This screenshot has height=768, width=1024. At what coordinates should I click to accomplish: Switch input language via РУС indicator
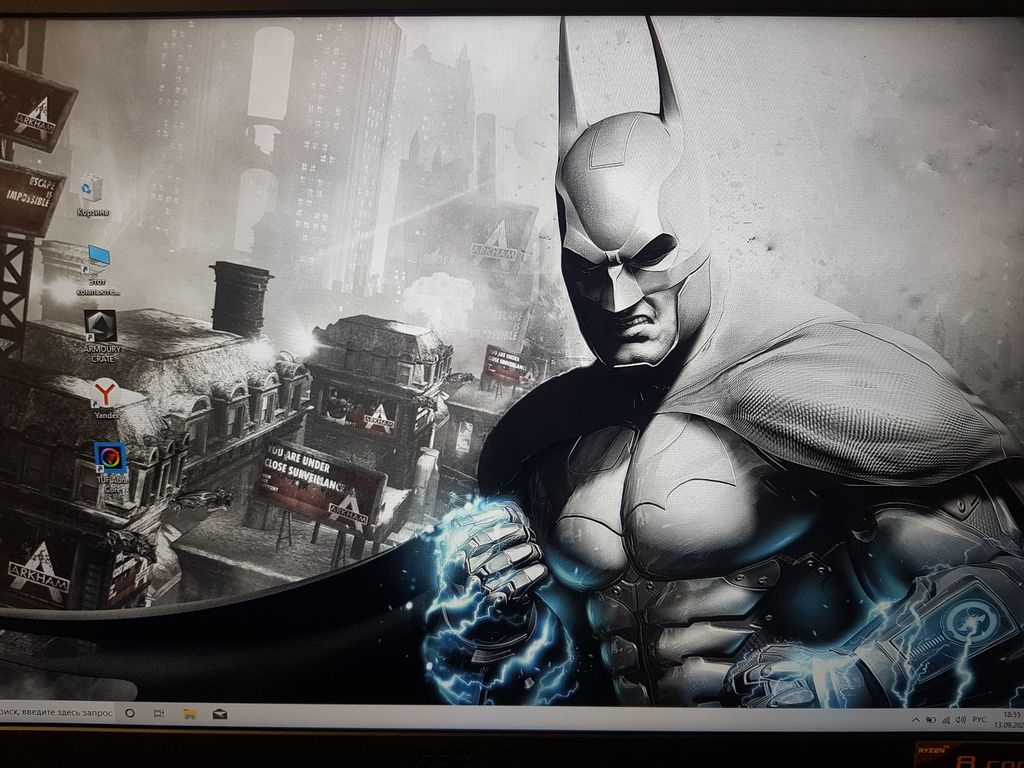pyautogui.click(x=980, y=720)
